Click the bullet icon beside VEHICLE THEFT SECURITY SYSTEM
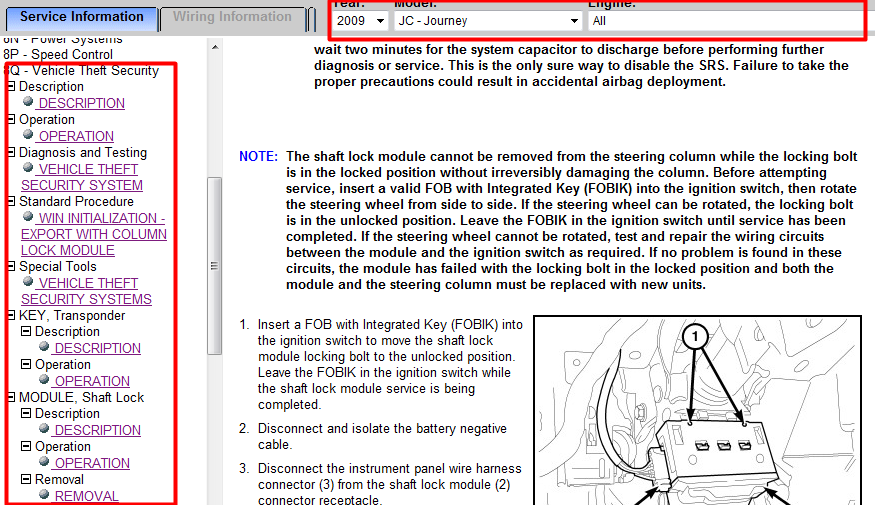875x505 pixels. coord(28,167)
